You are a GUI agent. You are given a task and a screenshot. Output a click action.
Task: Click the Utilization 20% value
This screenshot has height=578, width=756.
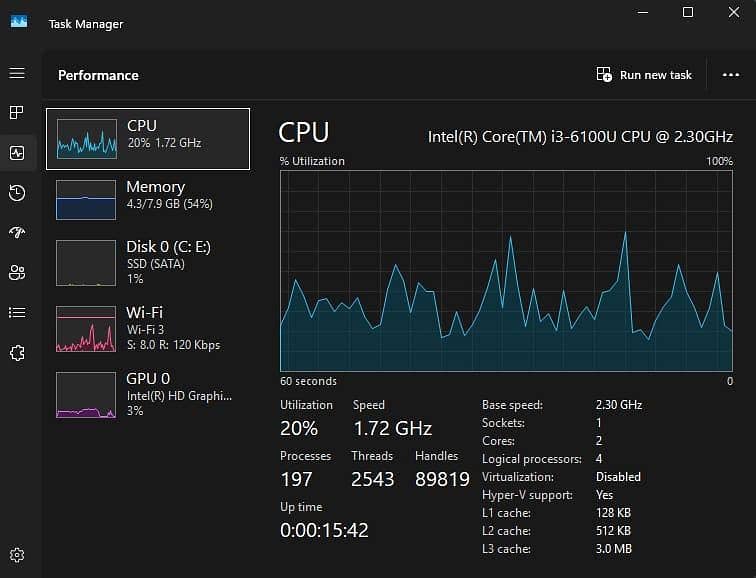pos(299,428)
